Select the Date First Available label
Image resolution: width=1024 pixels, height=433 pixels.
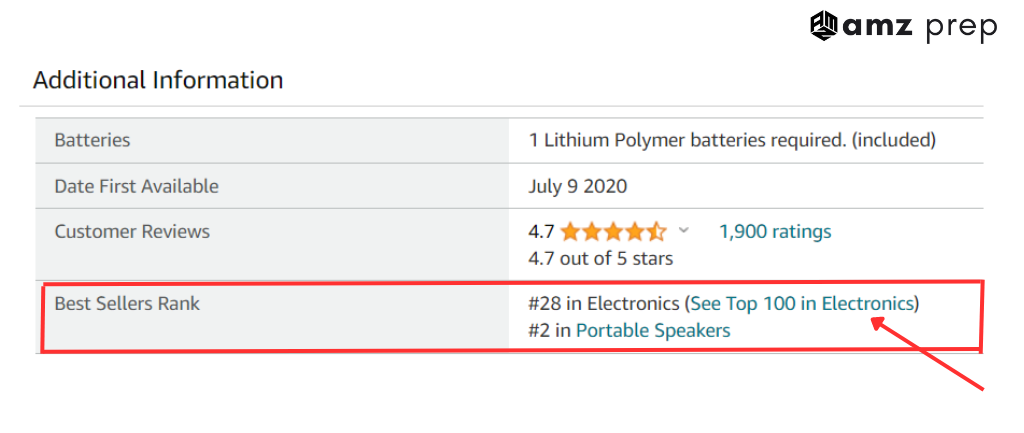click(x=136, y=186)
